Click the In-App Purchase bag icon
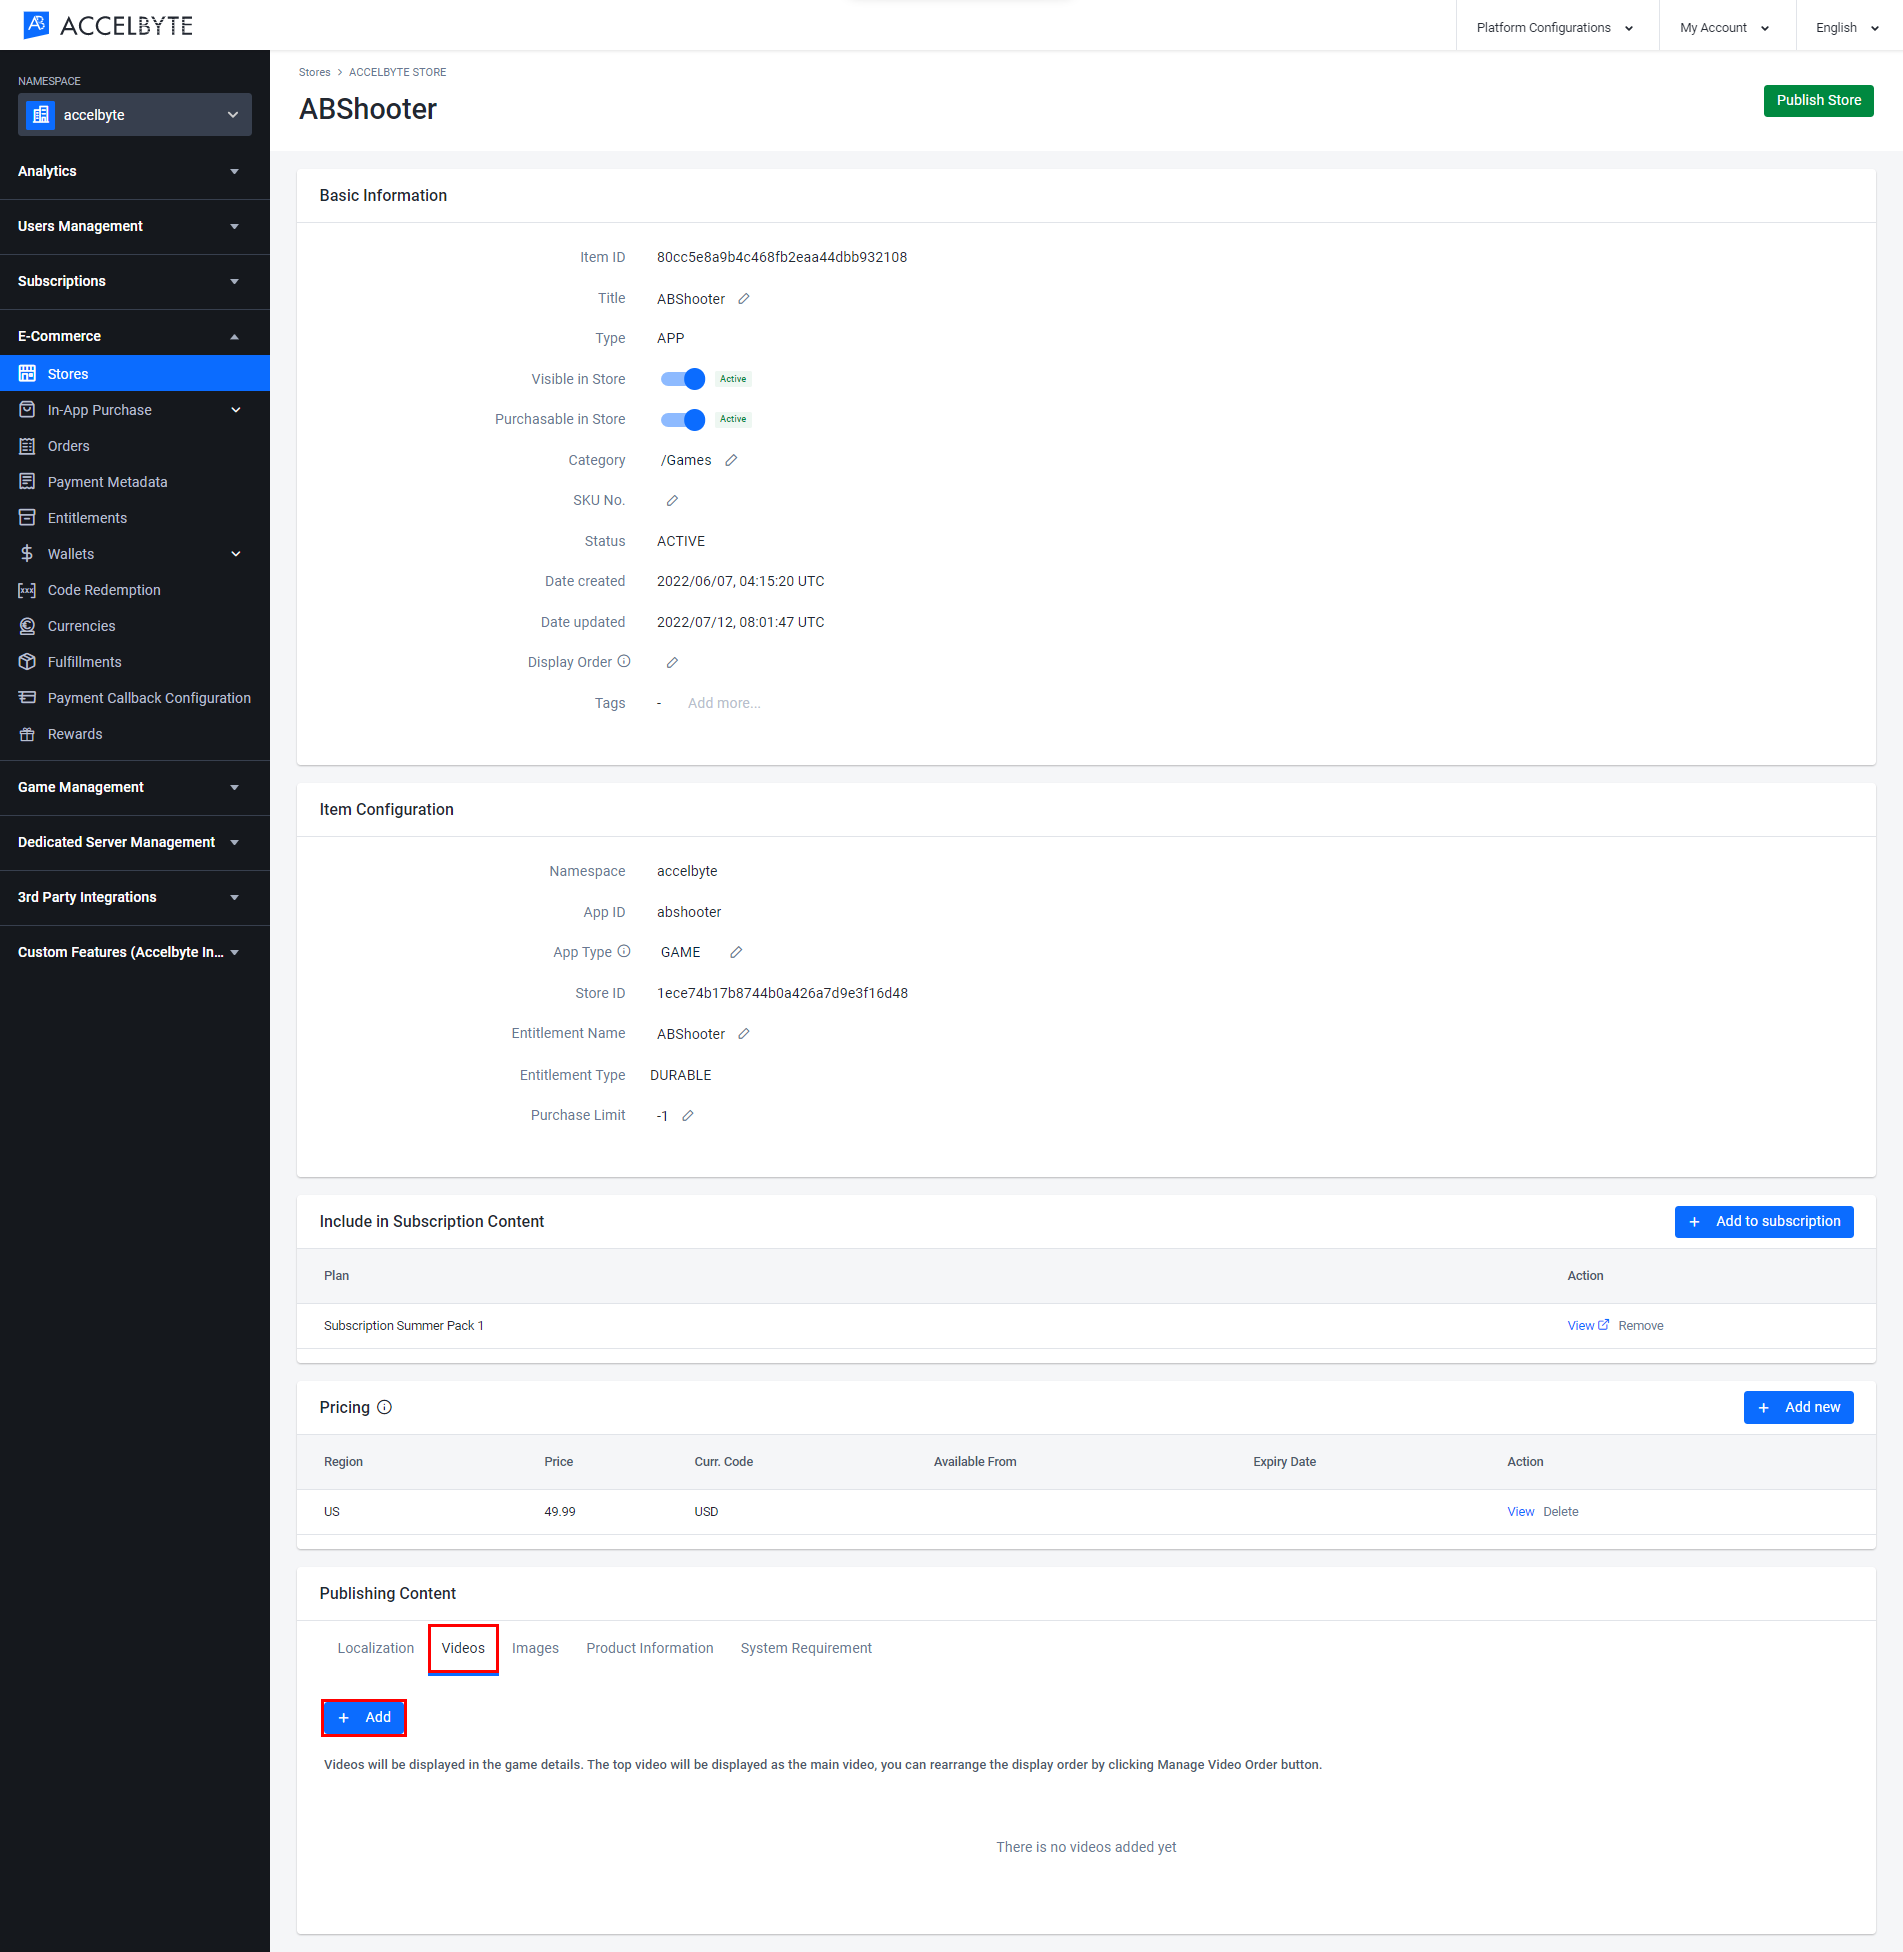The image size is (1903, 1952). 27,410
